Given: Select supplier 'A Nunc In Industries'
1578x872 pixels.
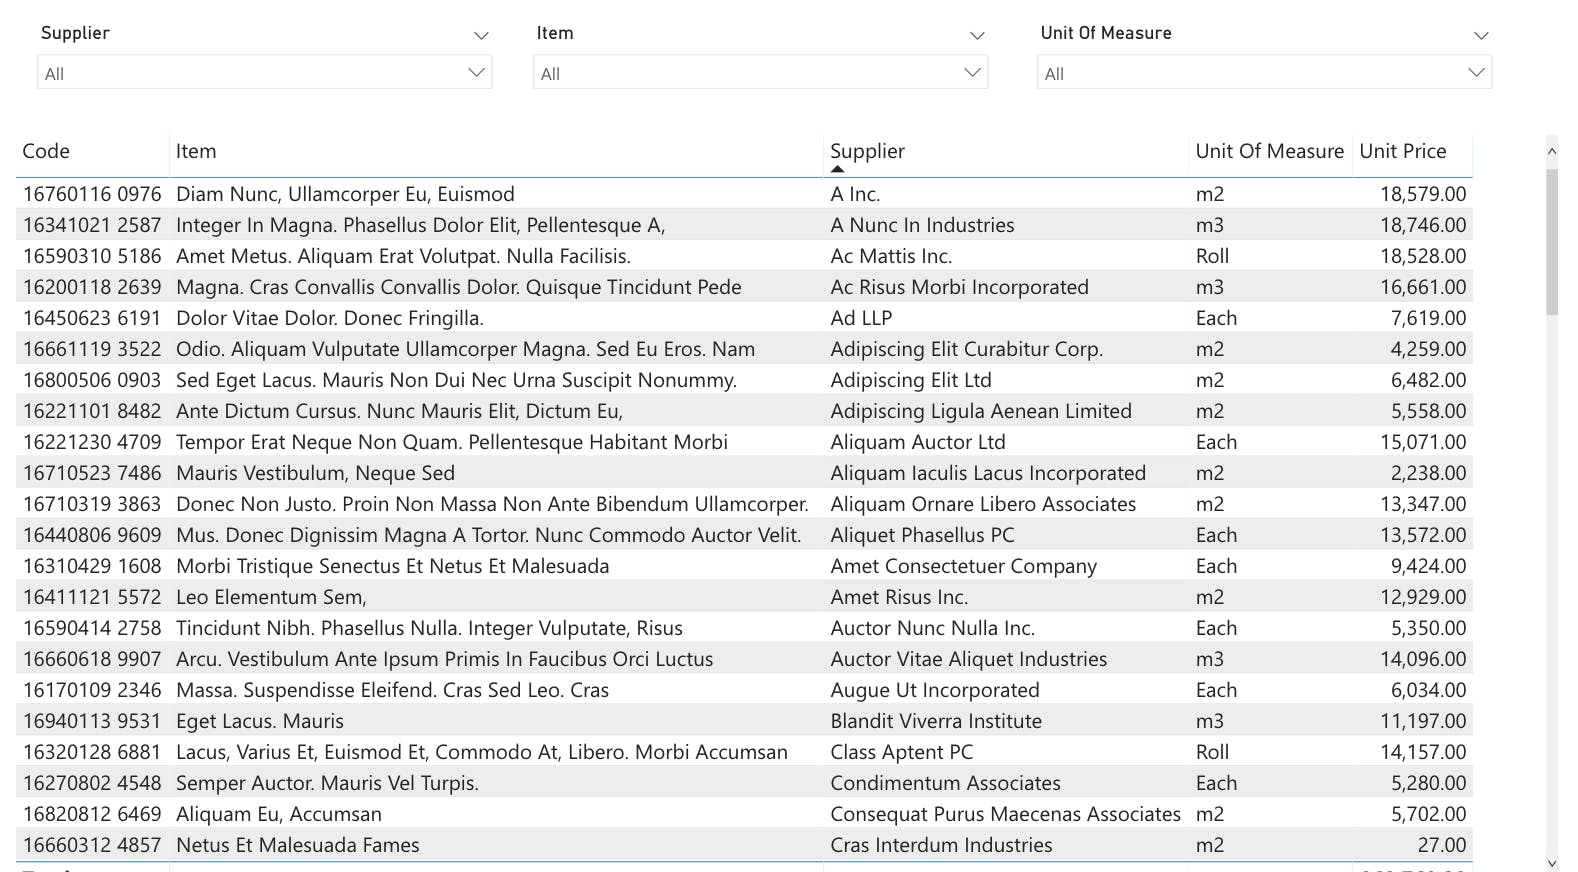Looking at the screenshot, I should pyautogui.click(x=922, y=225).
